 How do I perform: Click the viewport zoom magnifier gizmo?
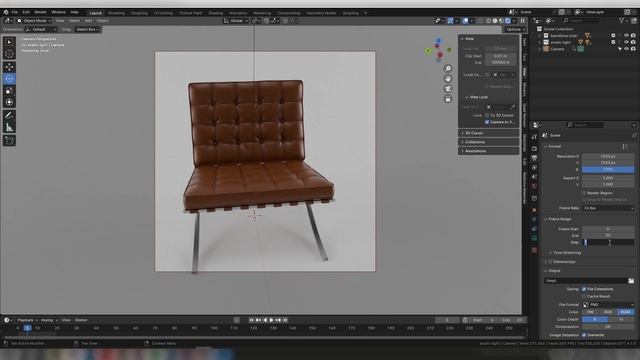[x=448, y=69]
